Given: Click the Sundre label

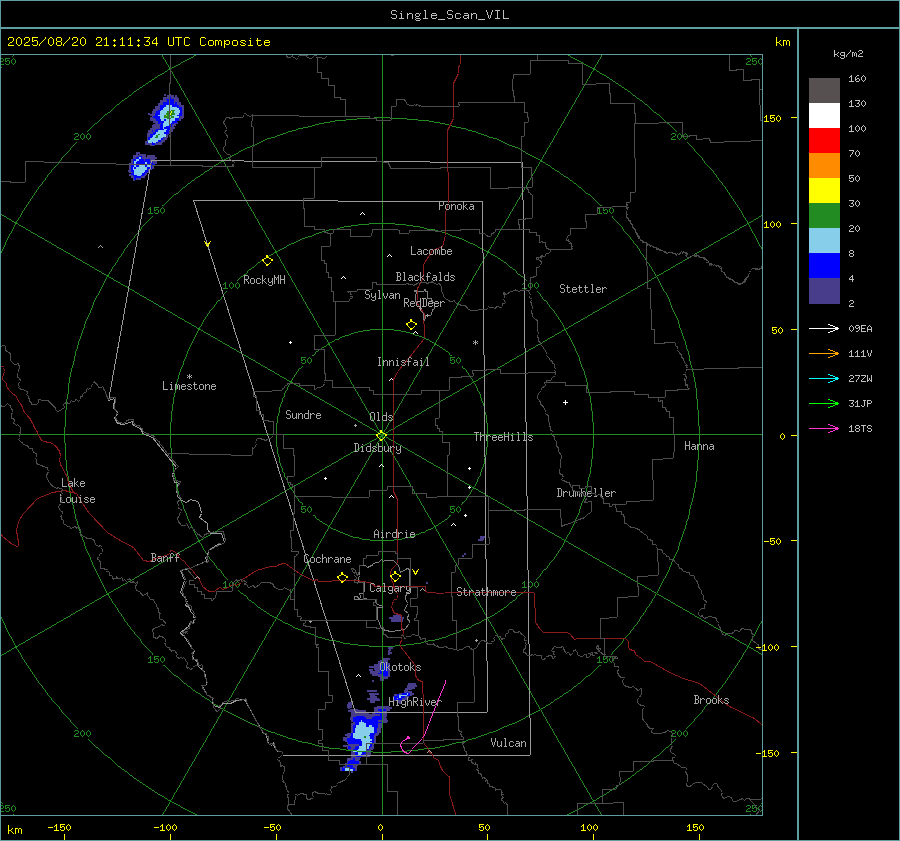Looking at the screenshot, I should [x=303, y=415].
